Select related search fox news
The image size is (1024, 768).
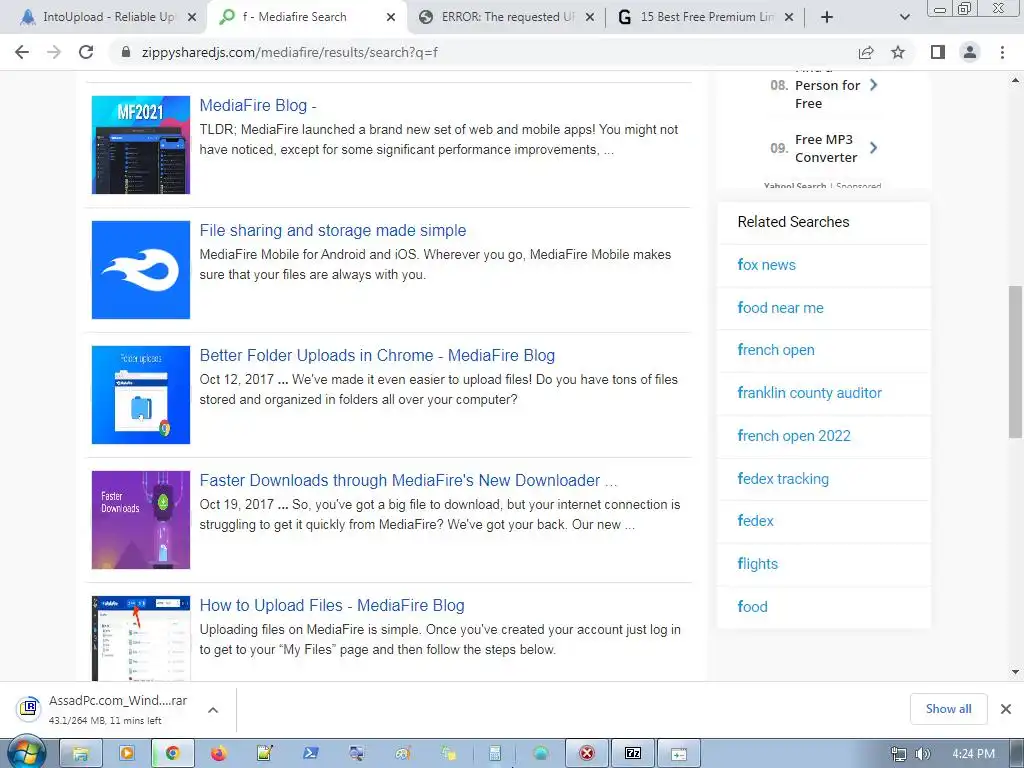pos(766,264)
